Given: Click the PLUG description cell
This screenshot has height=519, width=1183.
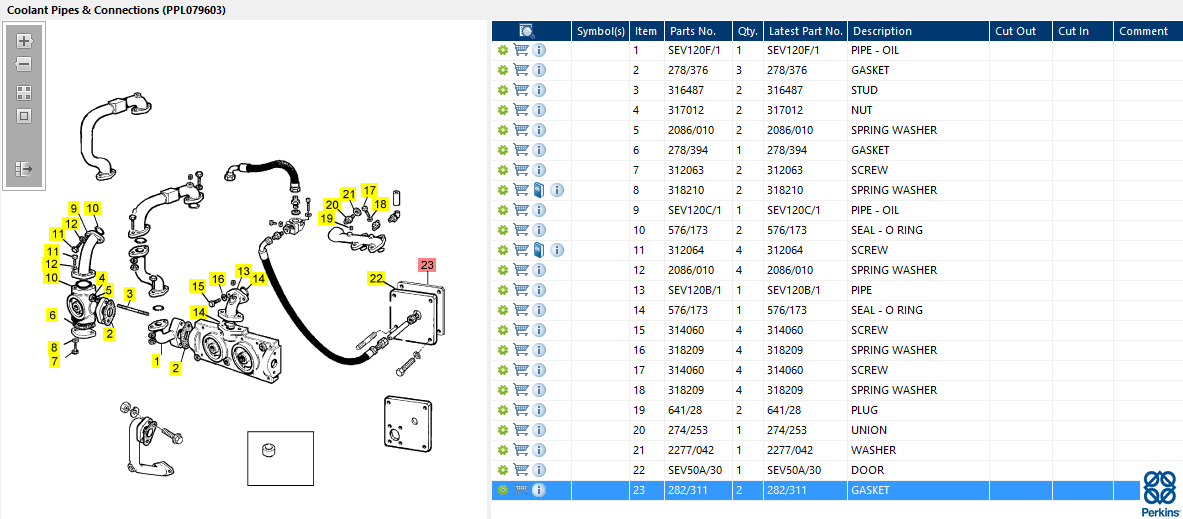Looking at the screenshot, I should 918,410.
